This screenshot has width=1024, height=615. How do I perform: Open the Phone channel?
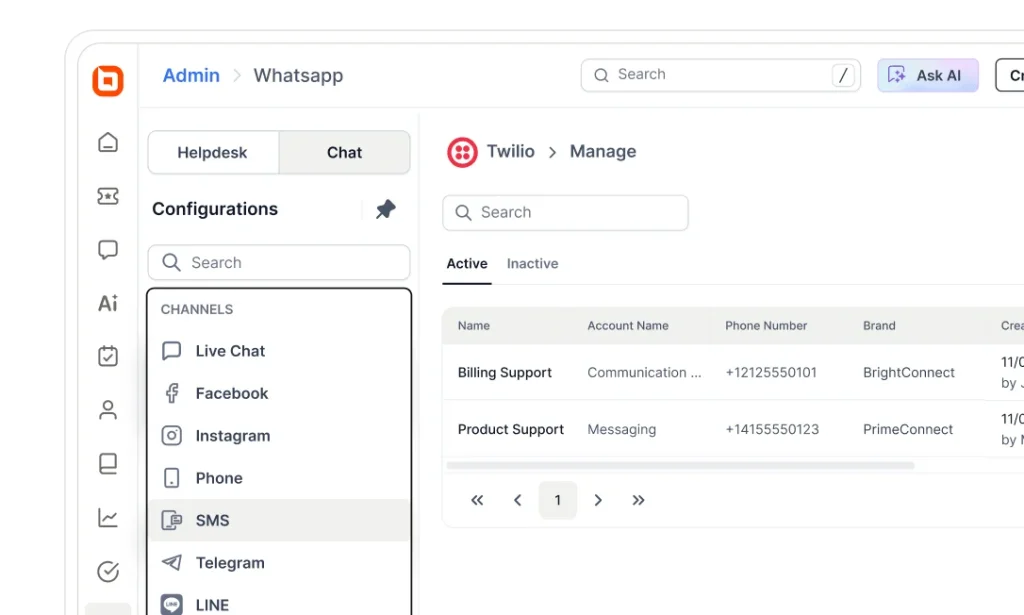coord(279,478)
